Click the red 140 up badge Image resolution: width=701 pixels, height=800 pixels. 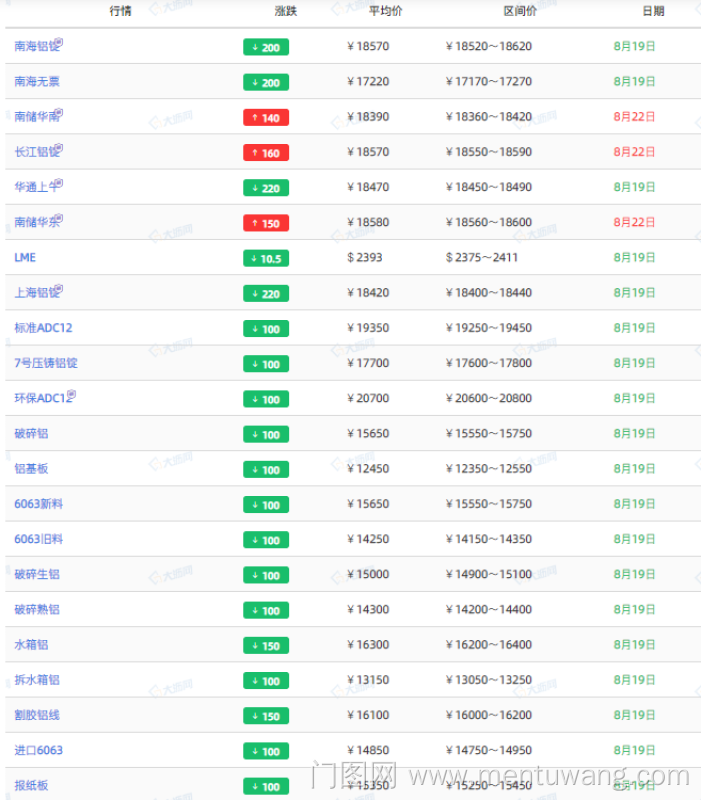coord(265,118)
